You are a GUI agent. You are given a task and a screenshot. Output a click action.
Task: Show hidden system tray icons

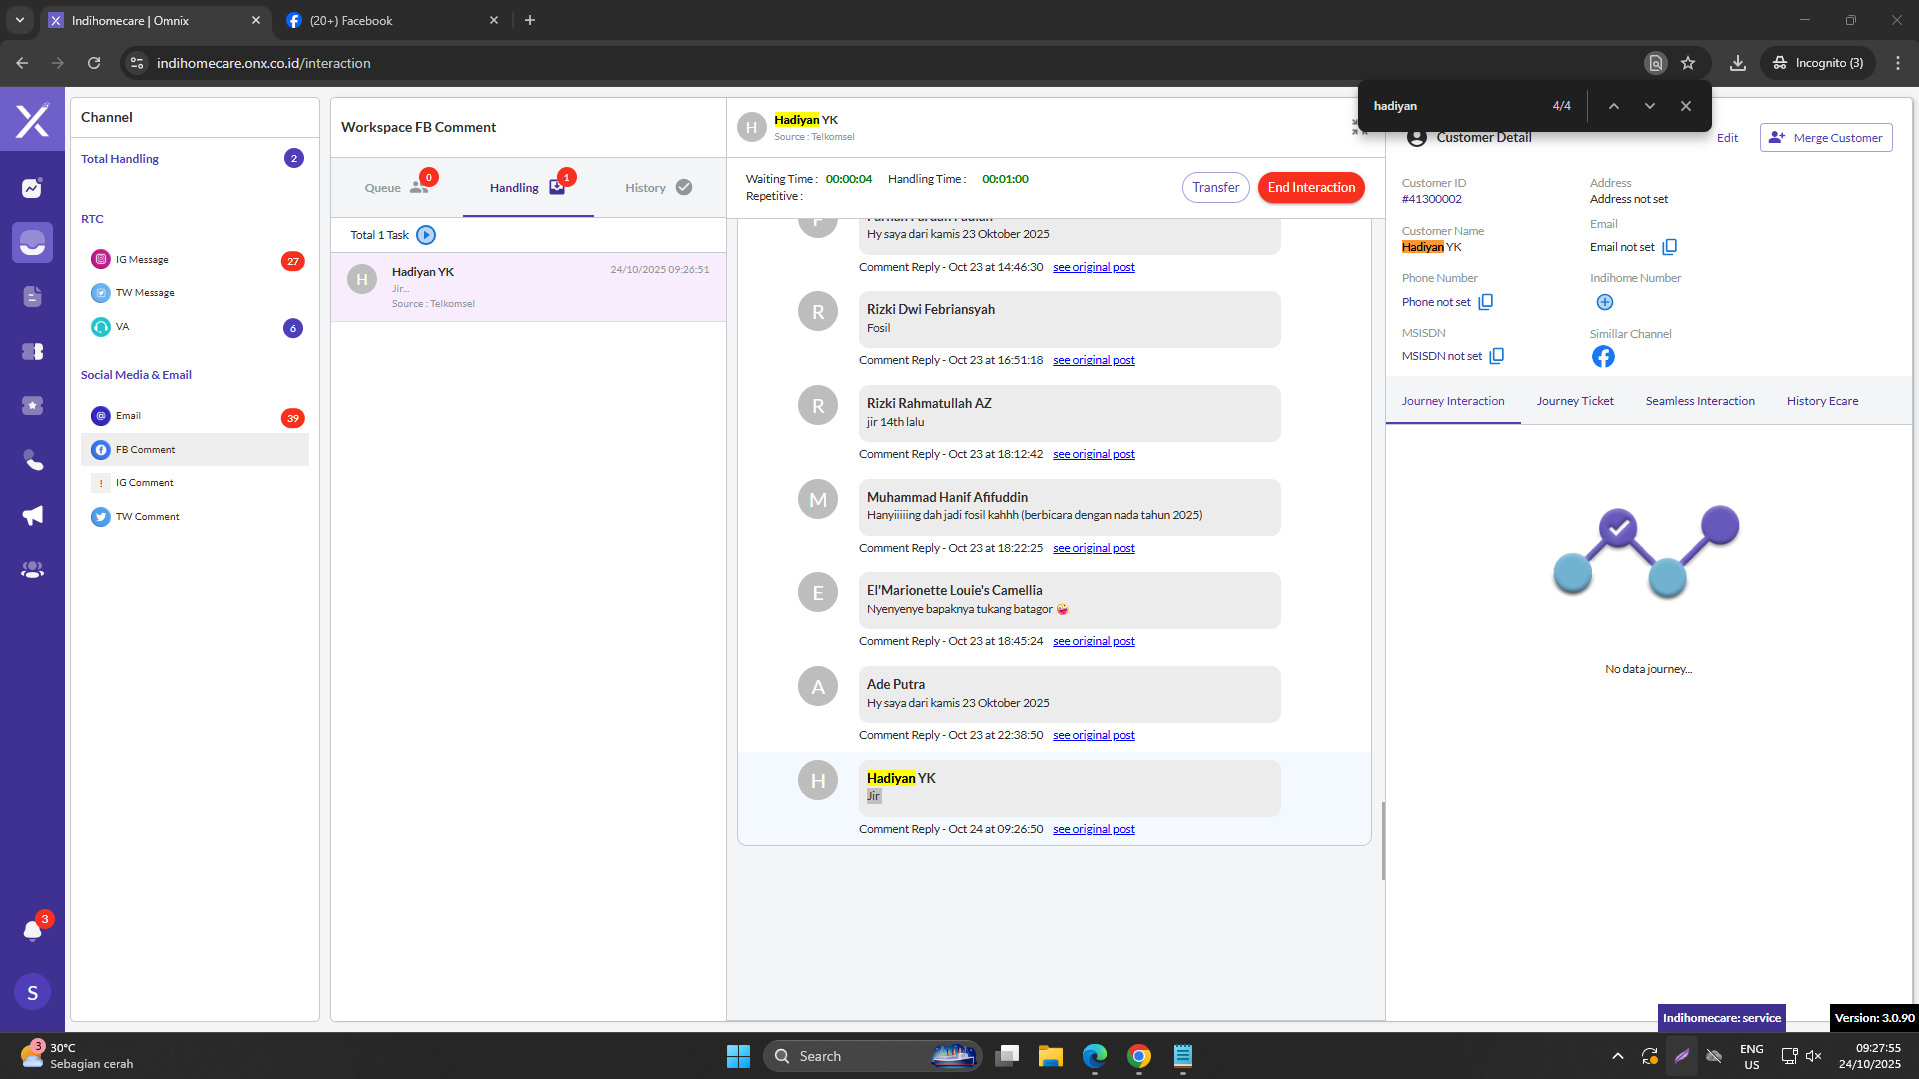point(1618,1056)
